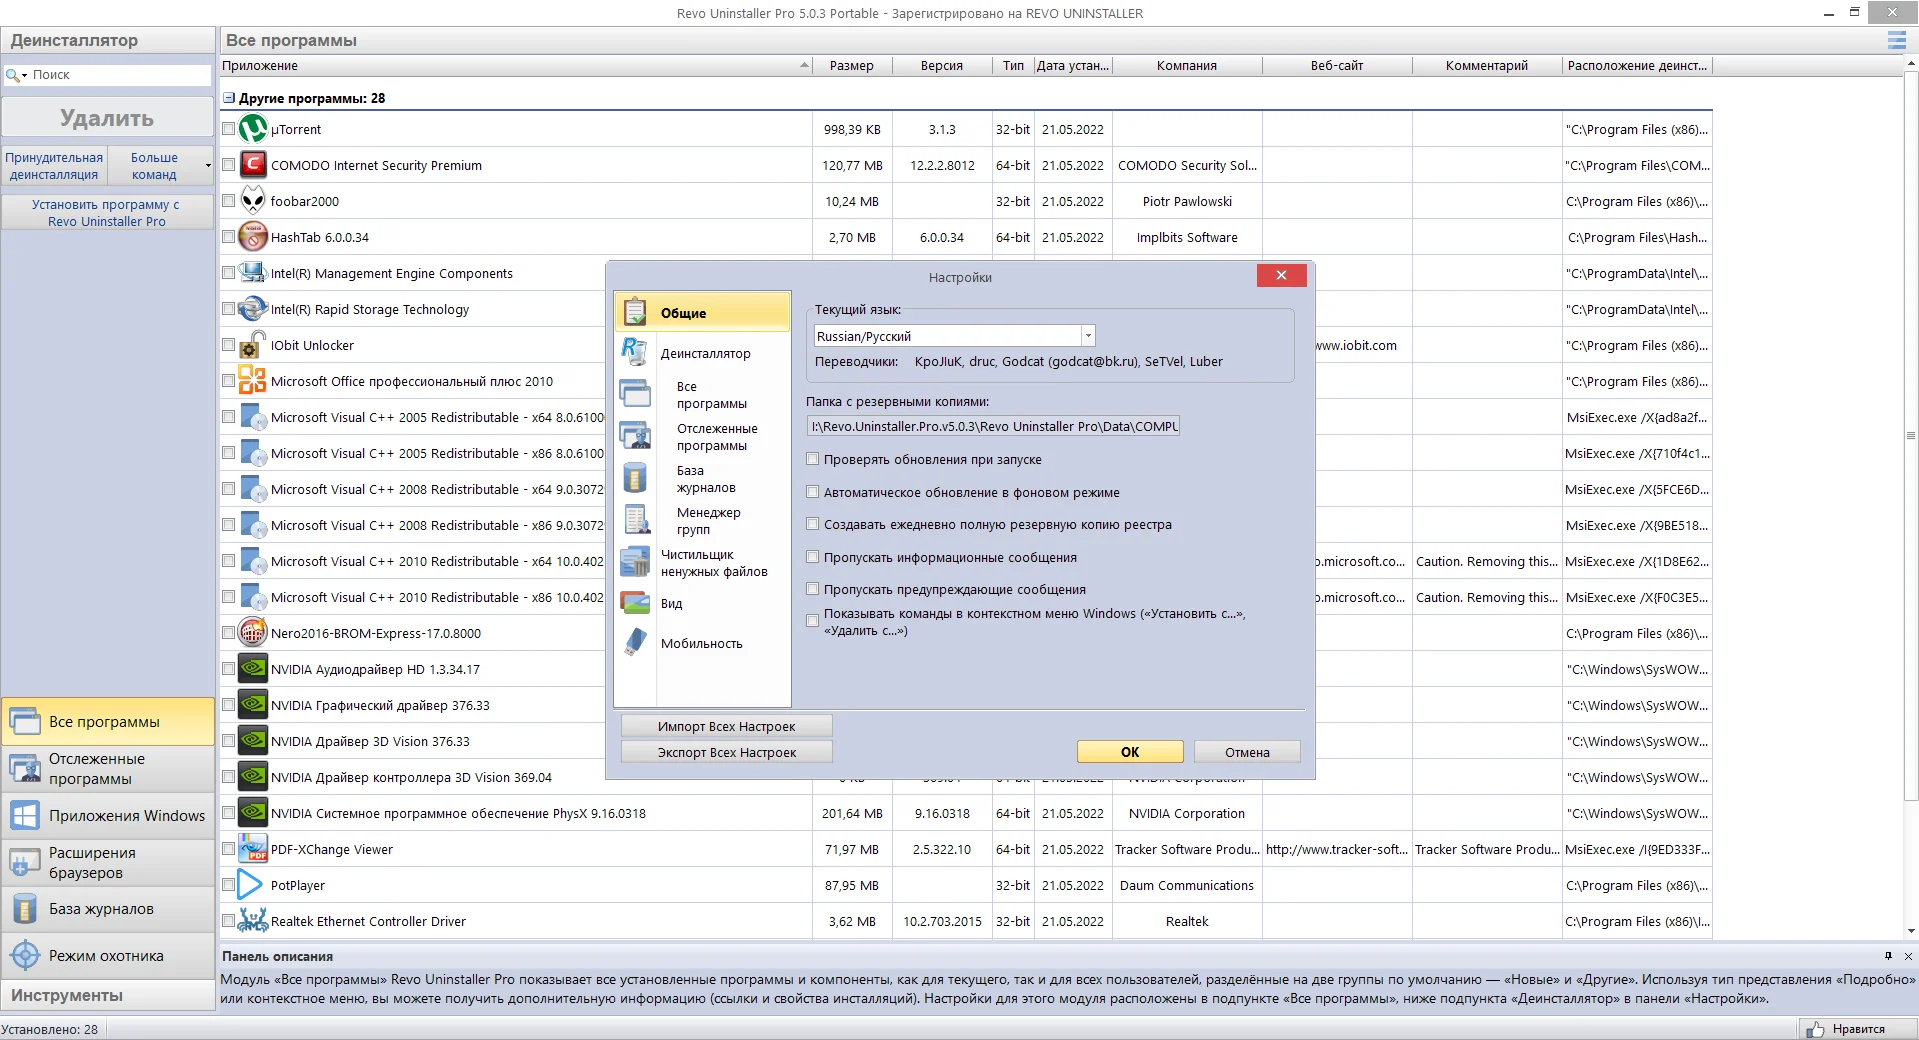The width and height of the screenshot is (1919, 1040).
Task: Click Принудительная деинсталляция
Action: tap(54, 166)
